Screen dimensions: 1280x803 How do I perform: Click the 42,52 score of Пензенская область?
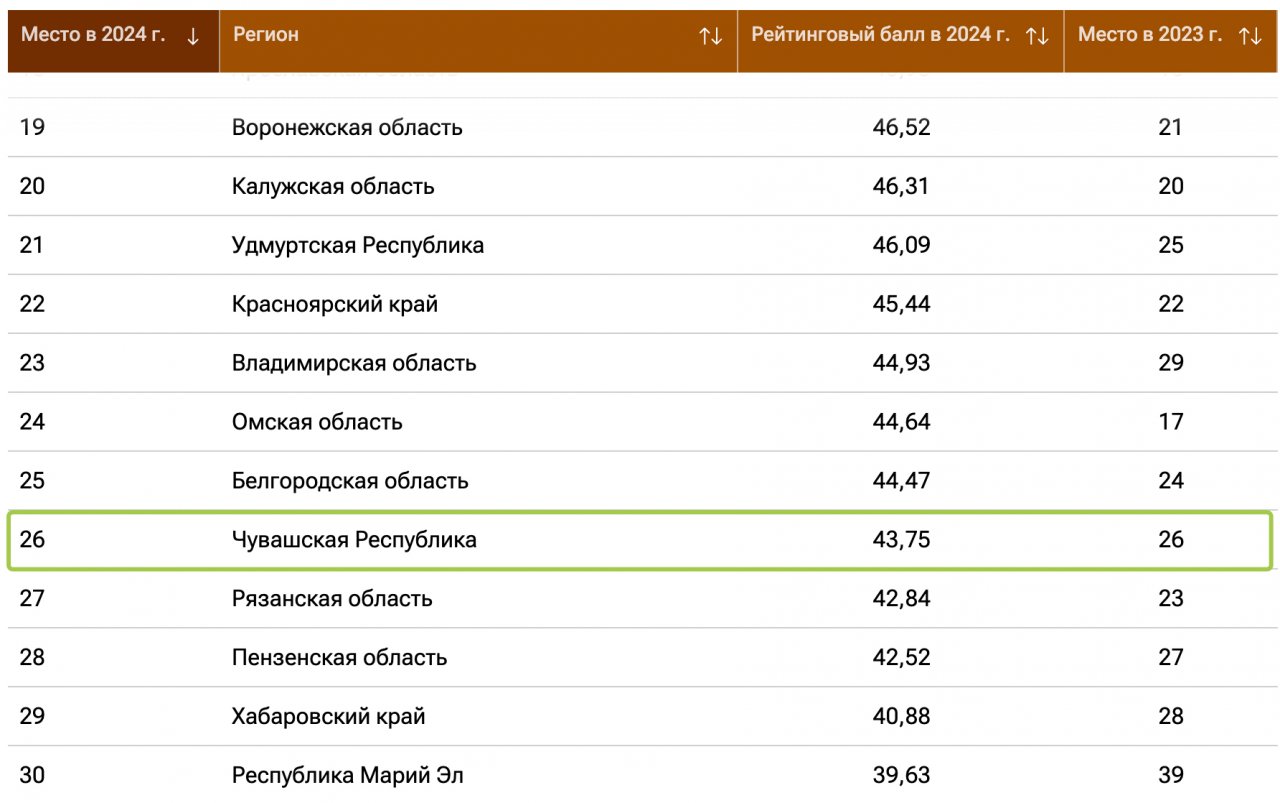point(901,658)
